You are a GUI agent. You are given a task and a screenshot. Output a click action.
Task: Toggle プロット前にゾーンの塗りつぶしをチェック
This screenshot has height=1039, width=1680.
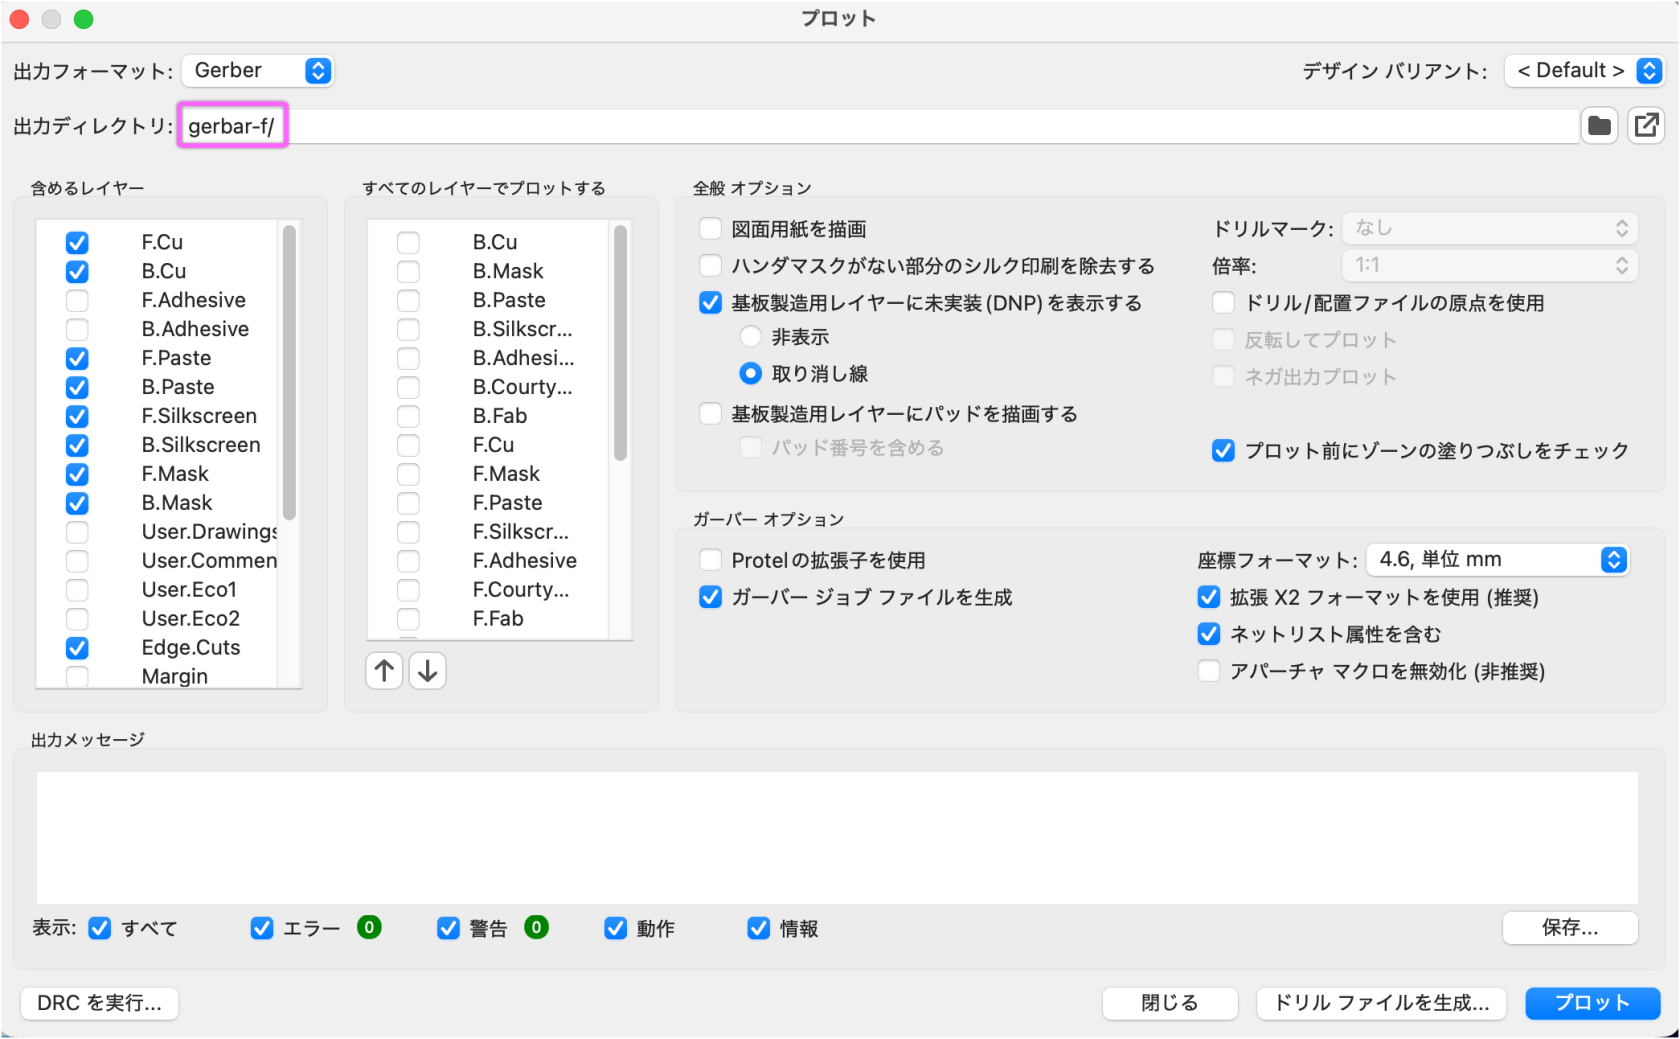click(1223, 451)
